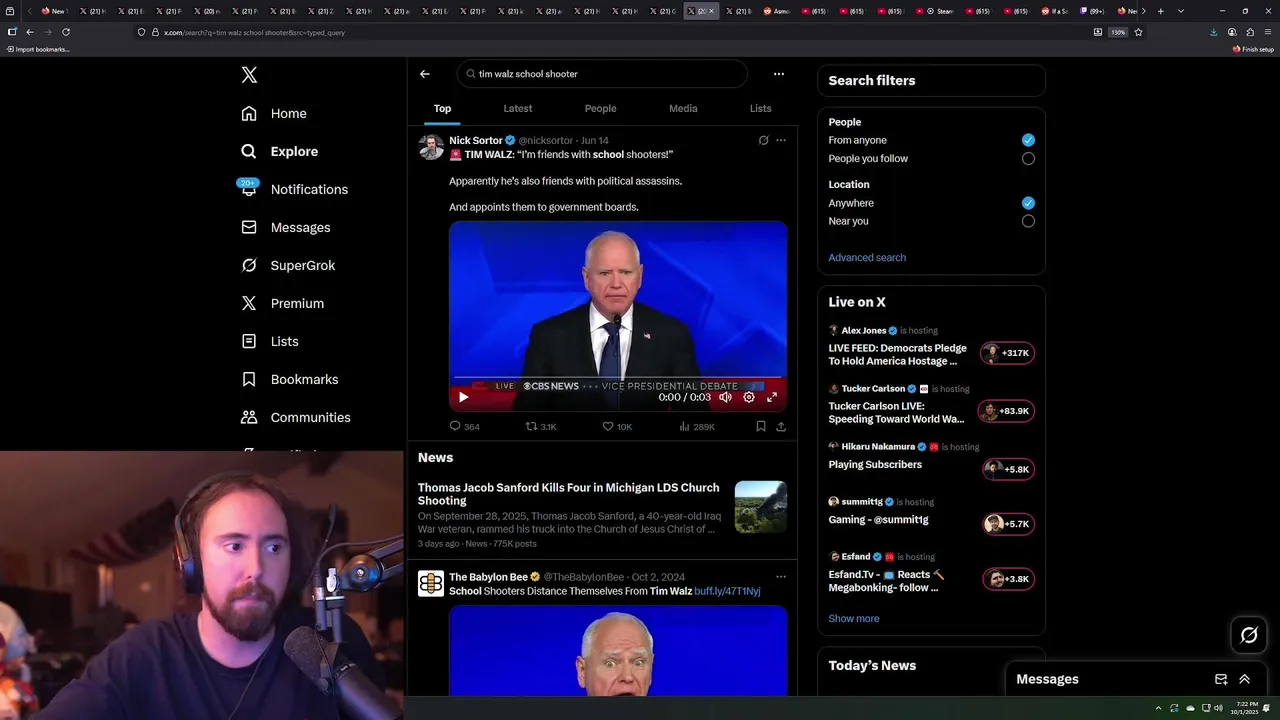Share Nick Sortor post

coord(781,426)
